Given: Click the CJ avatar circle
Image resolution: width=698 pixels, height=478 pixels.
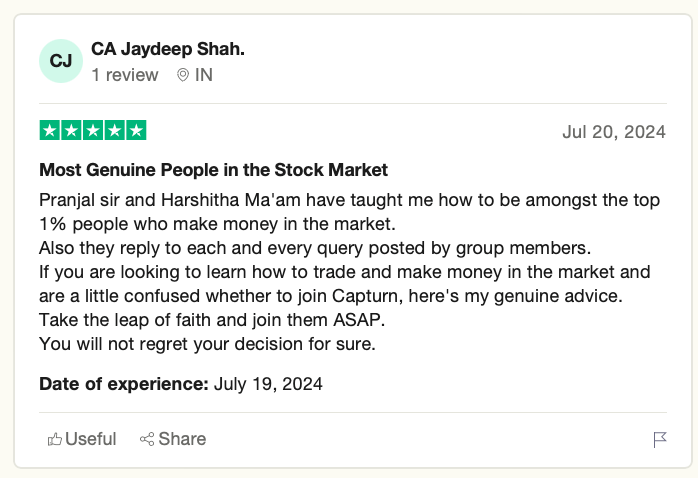Looking at the screenshot, I should pyautogui.click(x=61, y=61).
